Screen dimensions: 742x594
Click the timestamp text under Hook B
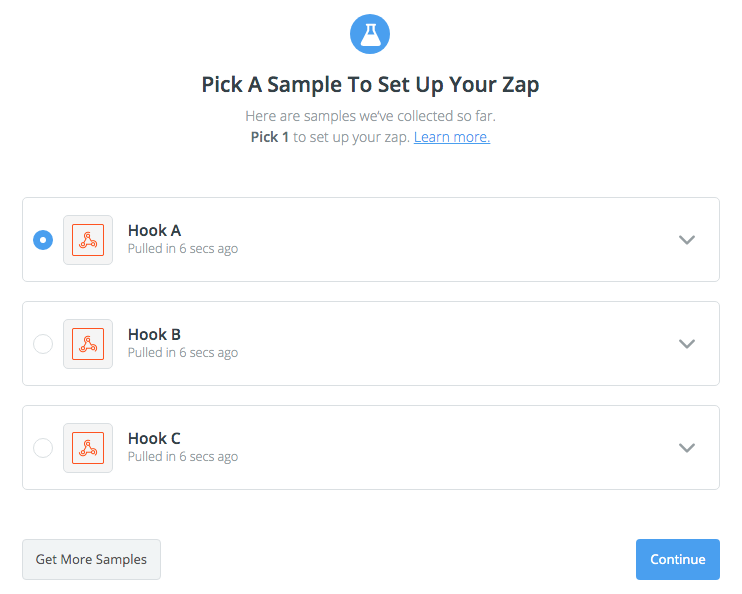tap(183, 353)
